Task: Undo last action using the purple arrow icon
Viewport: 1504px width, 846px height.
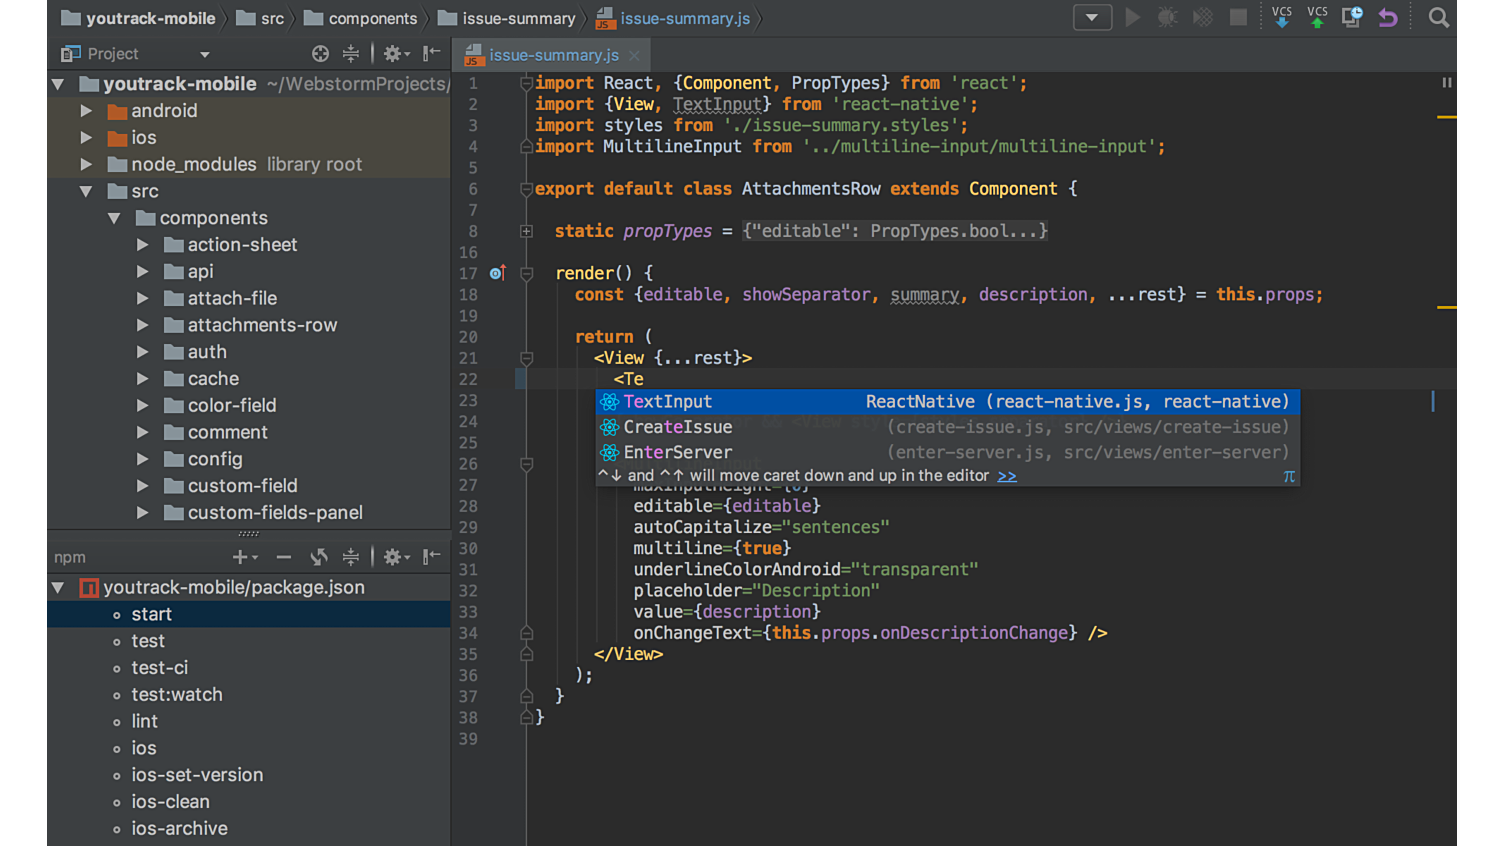Action: [x=1387, y=17]
